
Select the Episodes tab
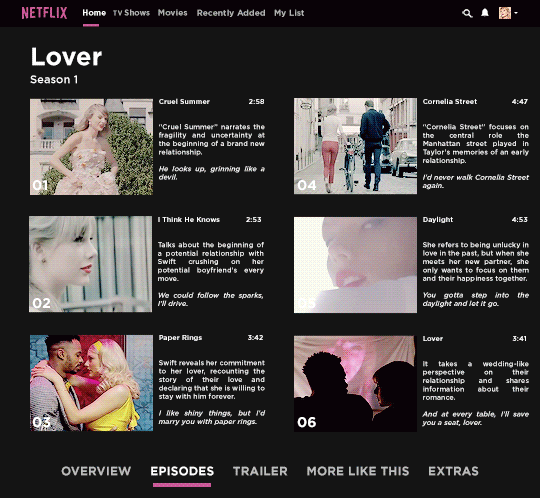point(182,471)
